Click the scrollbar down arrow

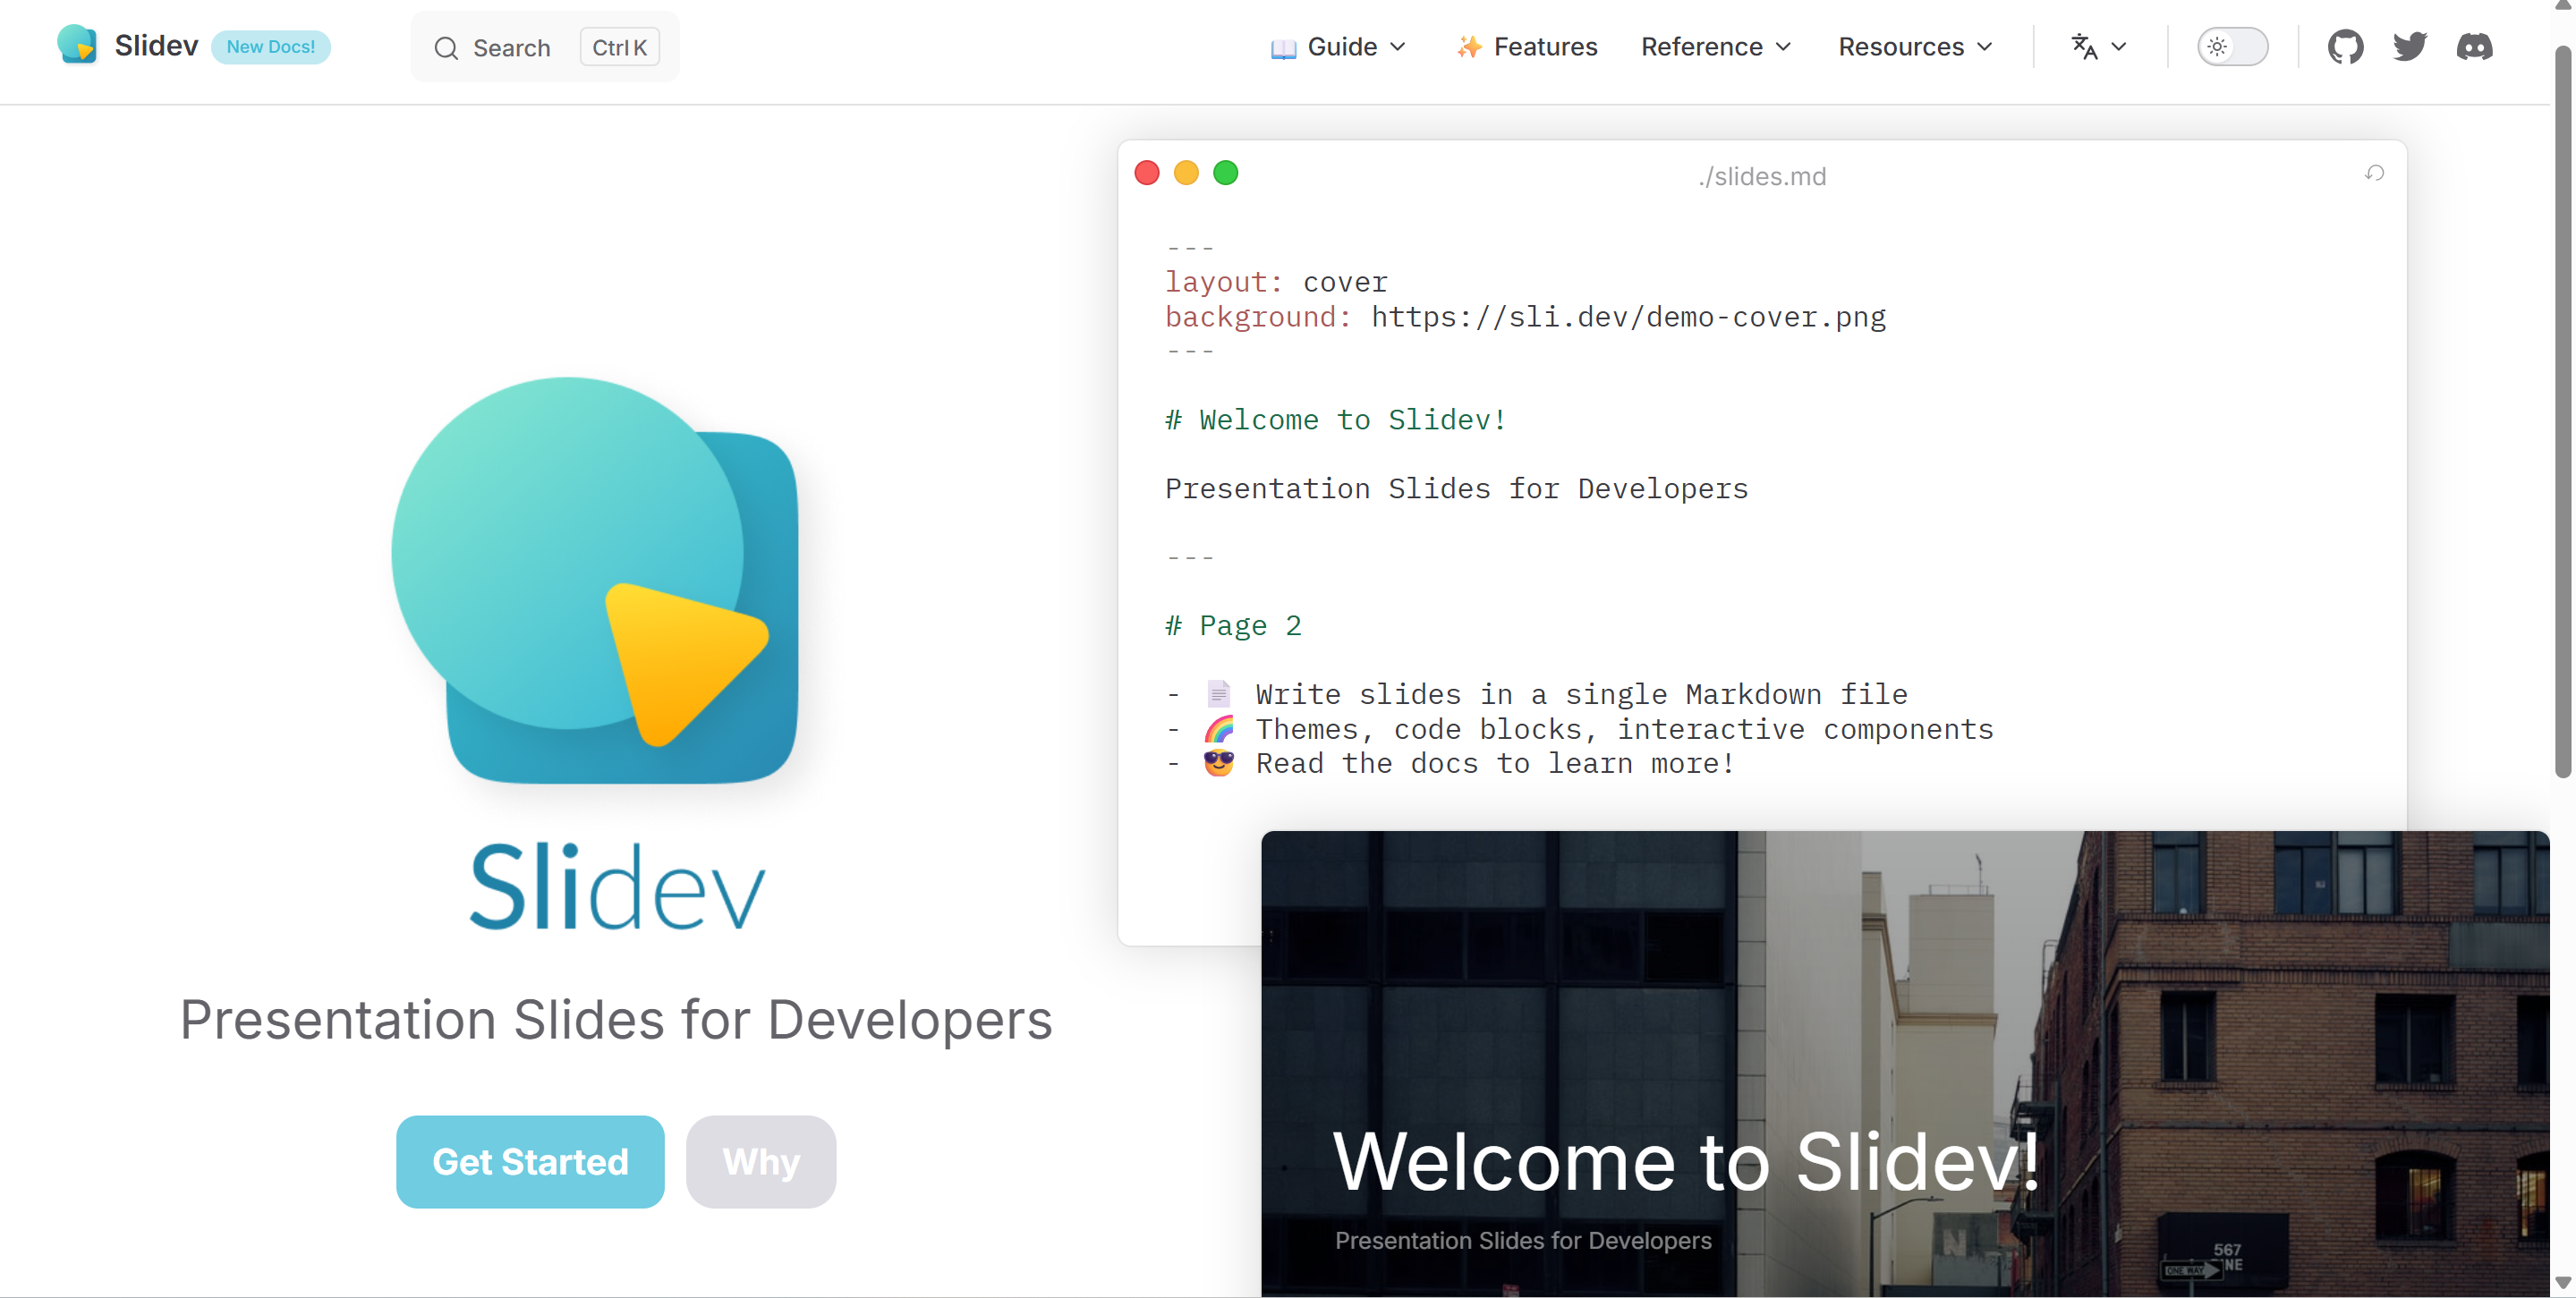pos(2562,1282)
